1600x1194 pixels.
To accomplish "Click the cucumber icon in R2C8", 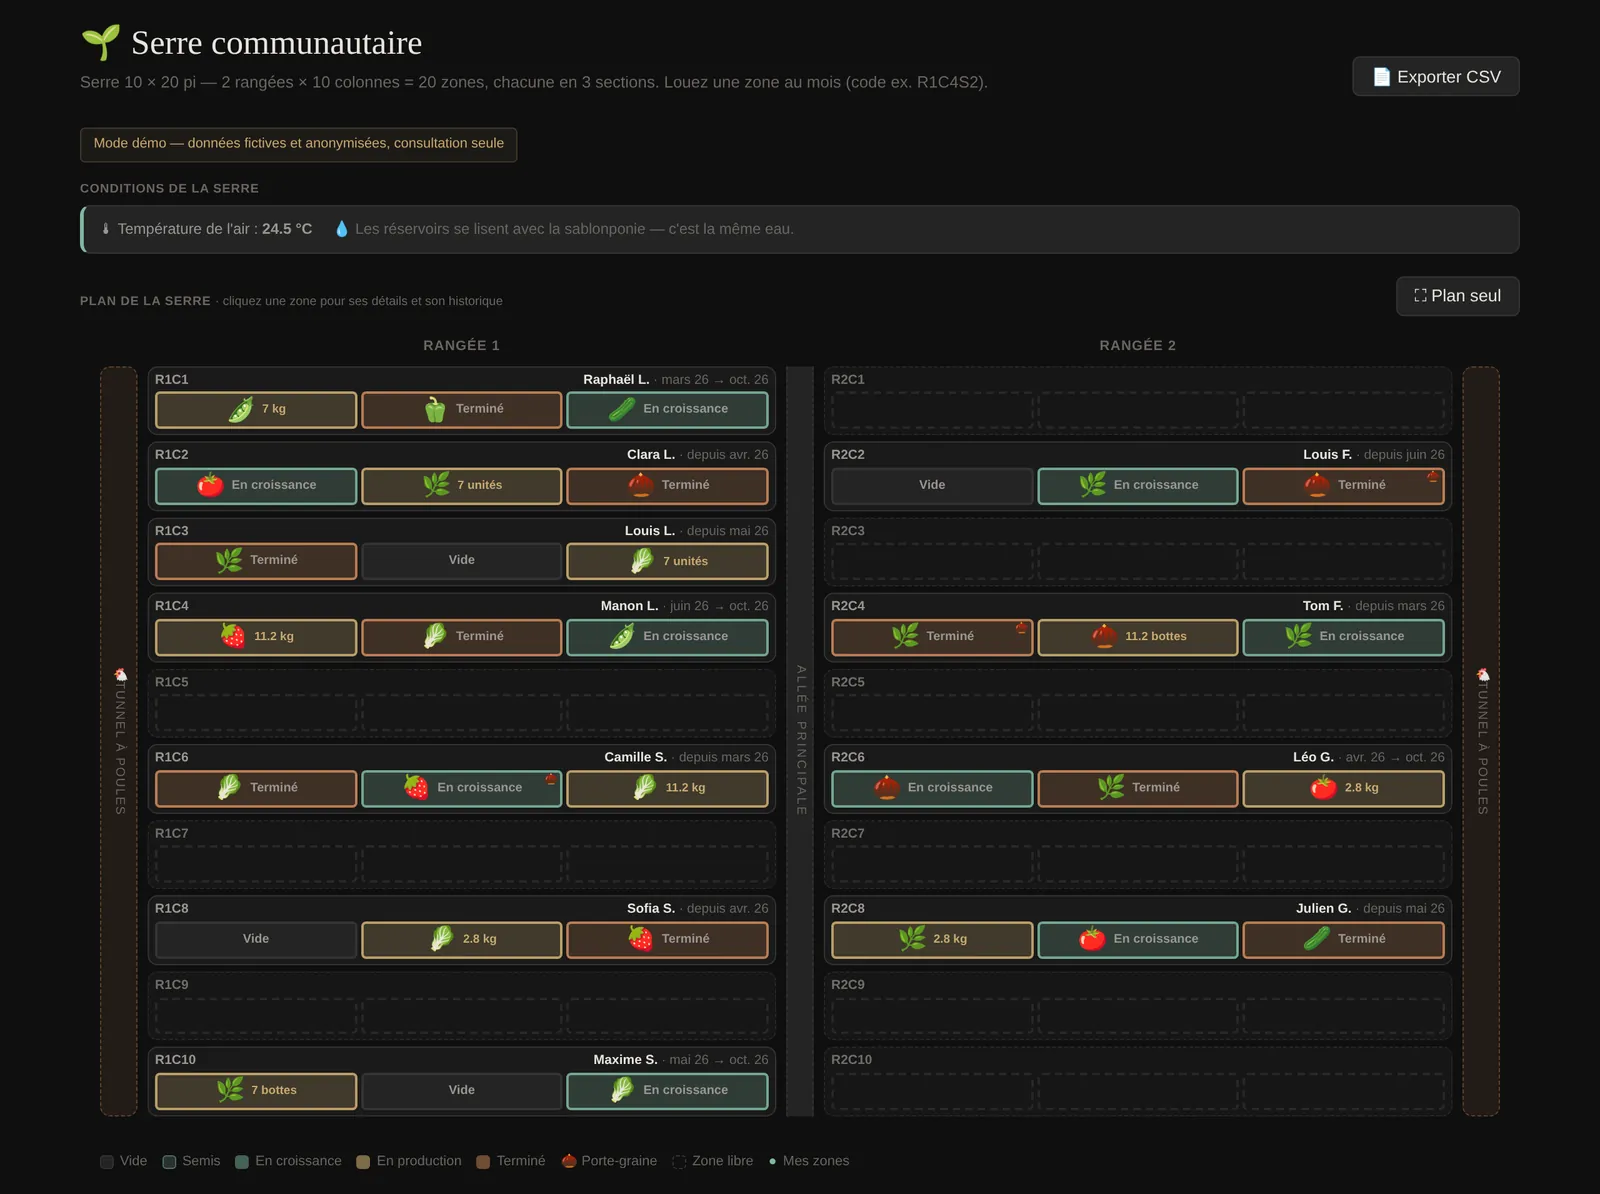I will click(x=1317, y=939).
